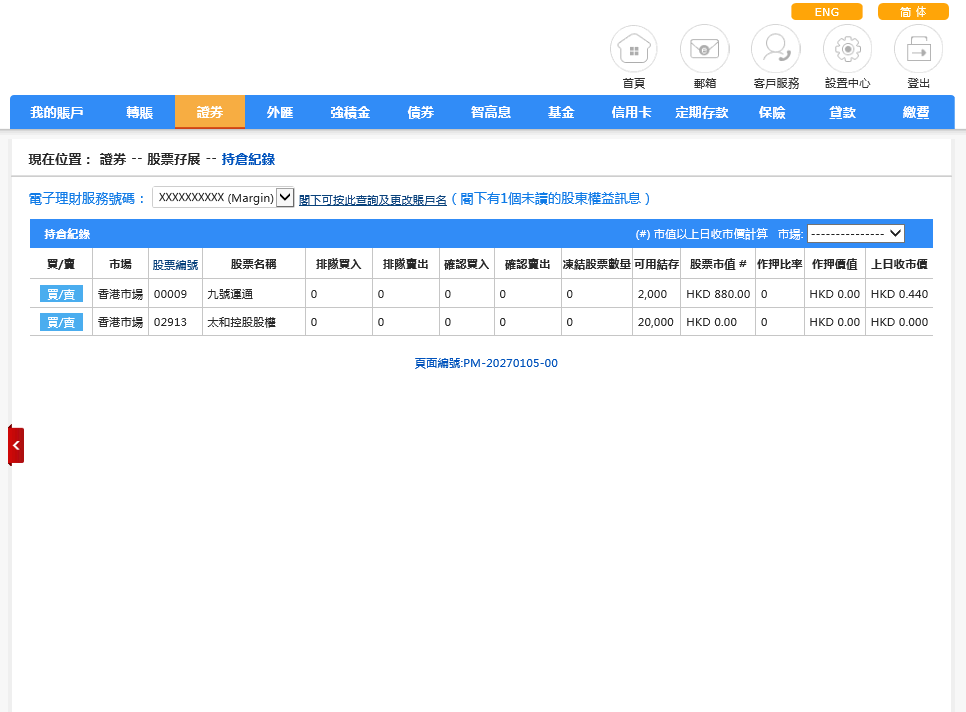Switch to Simplified Chinese (简体)
966x712 pixels.
[912, 12]
